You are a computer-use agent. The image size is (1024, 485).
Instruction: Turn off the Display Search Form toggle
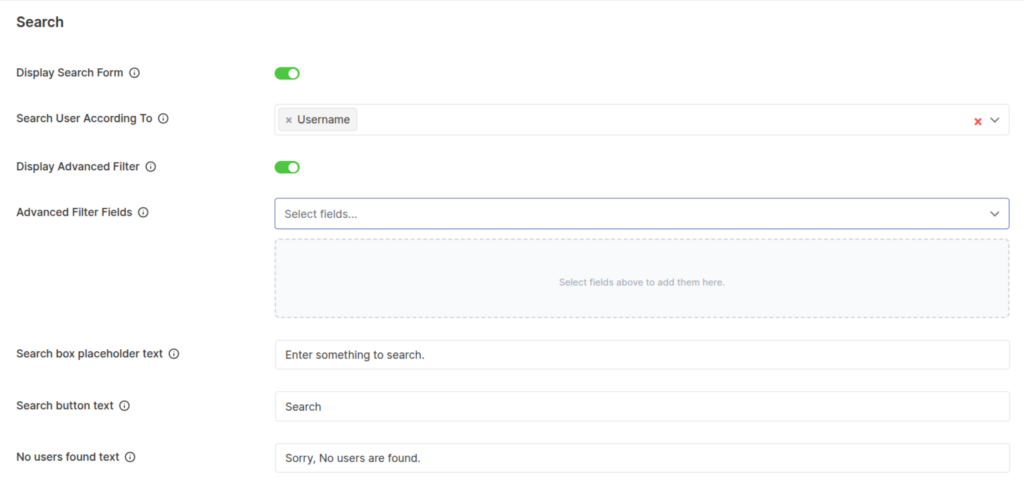point(287,73)
